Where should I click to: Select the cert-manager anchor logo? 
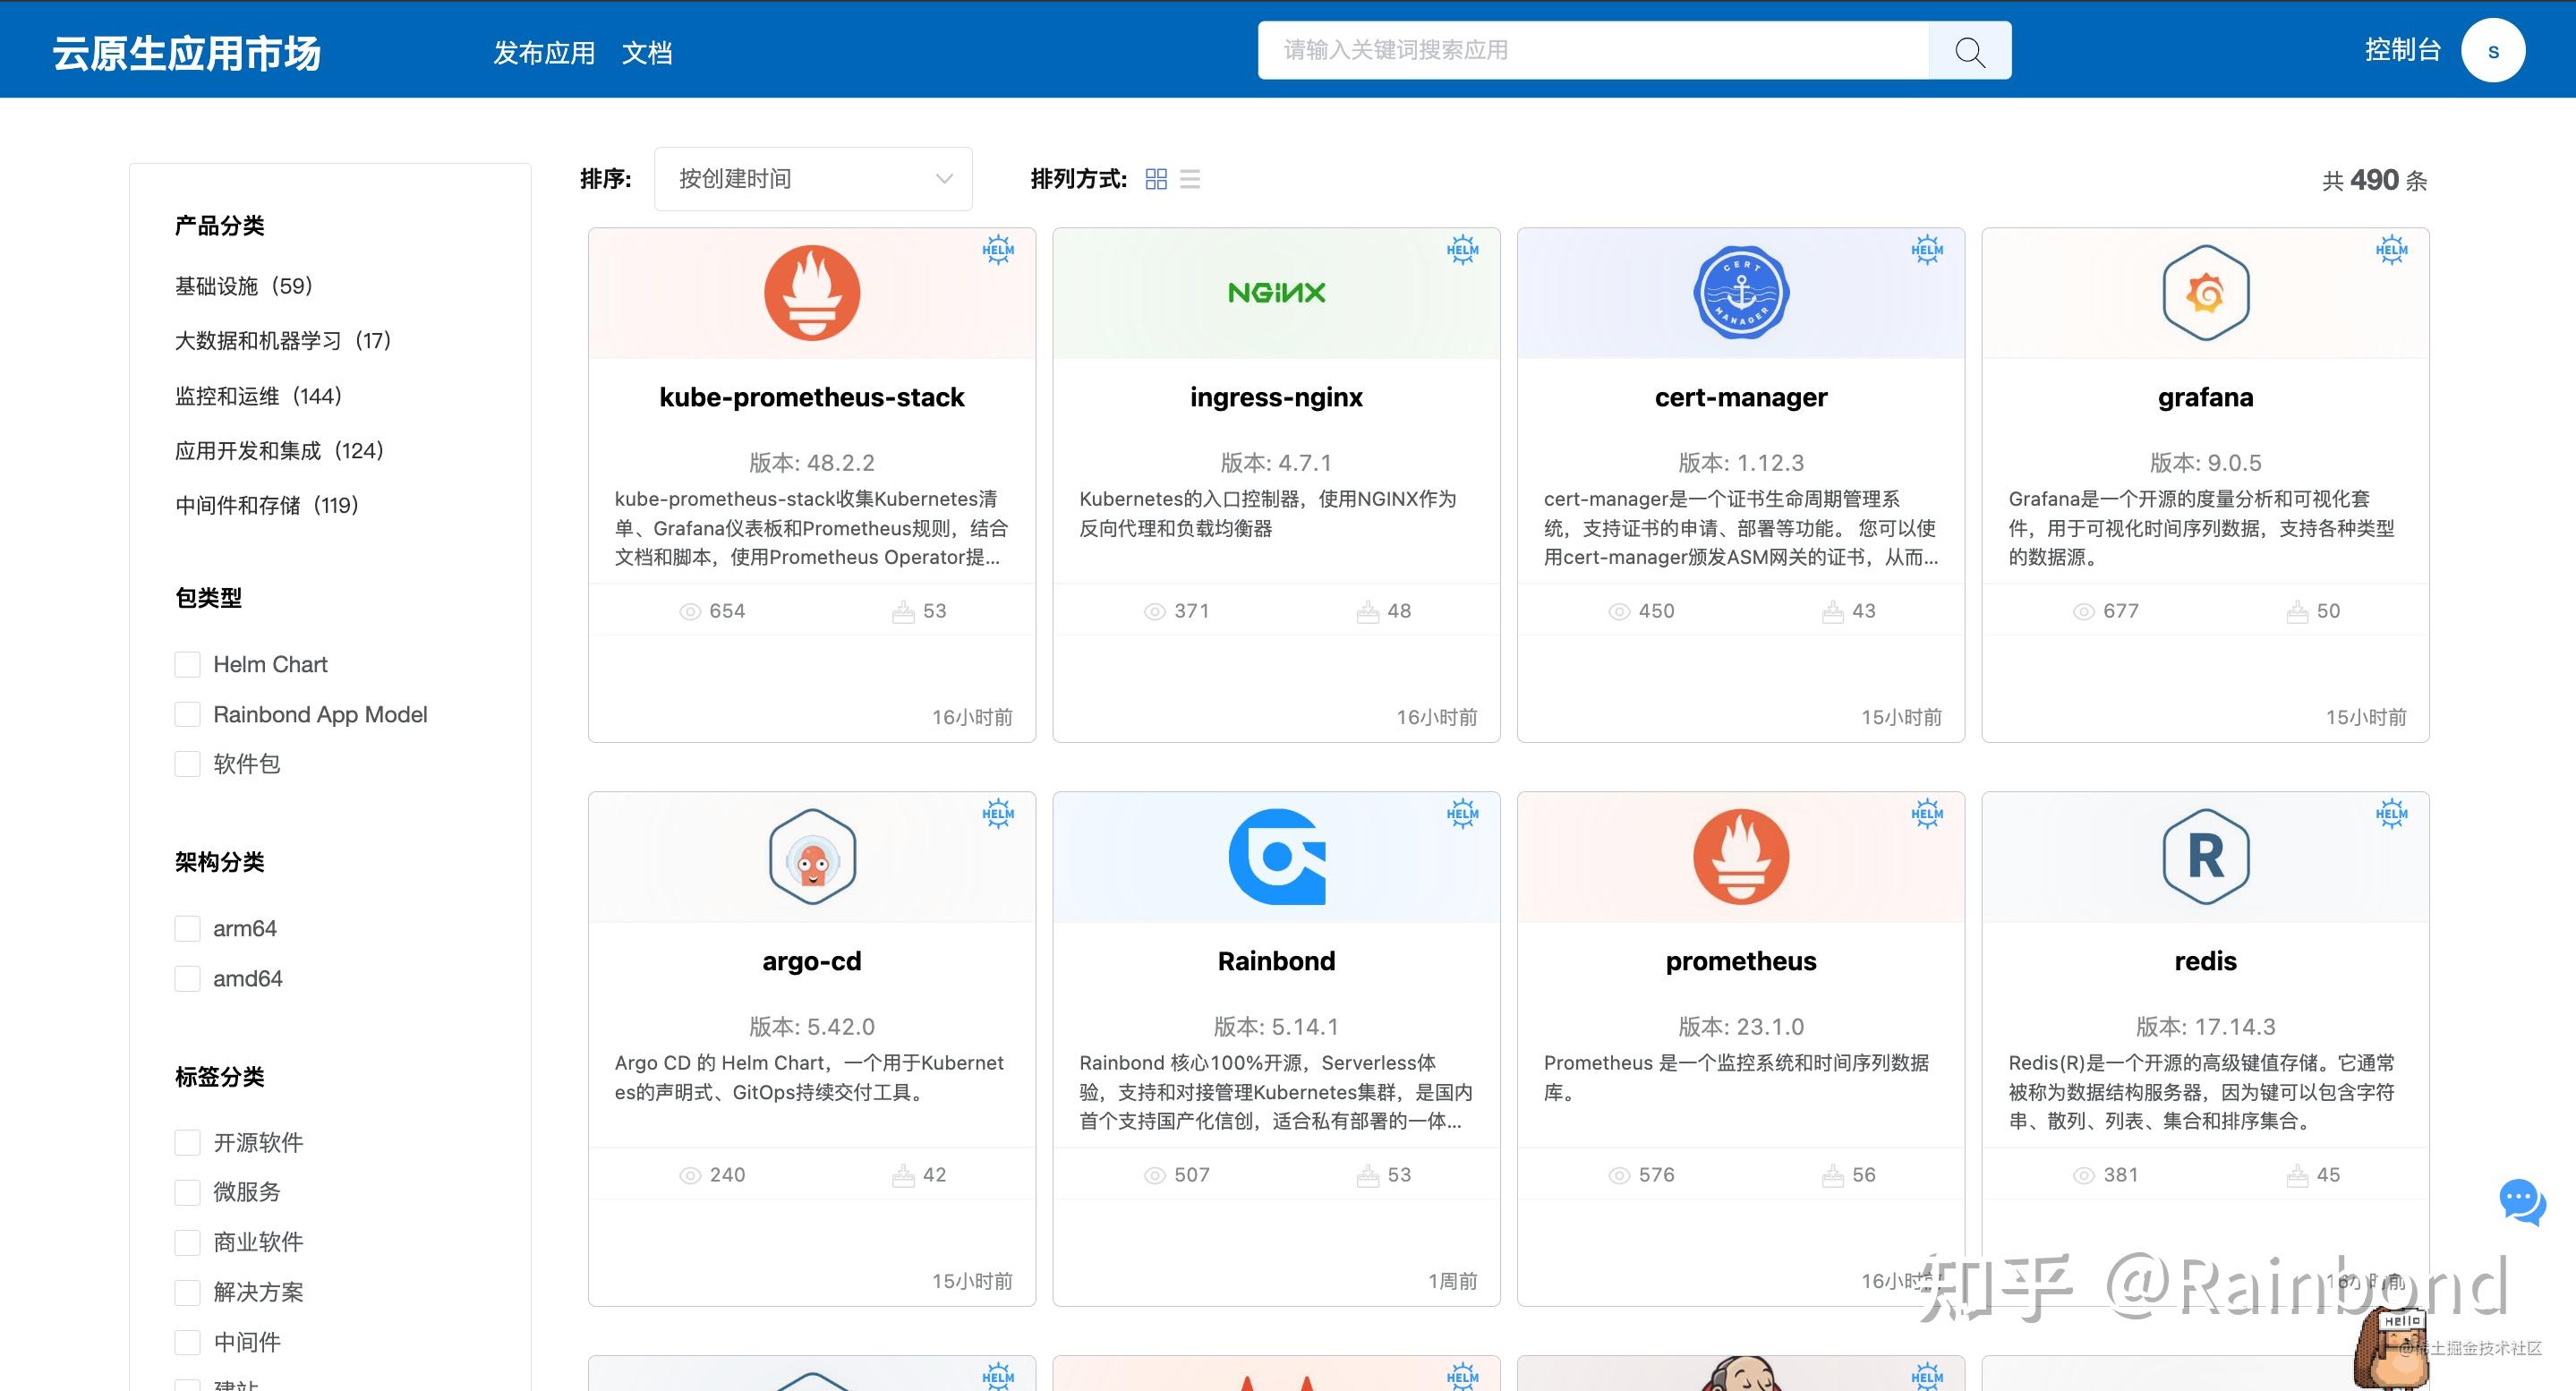point(1740,292)
